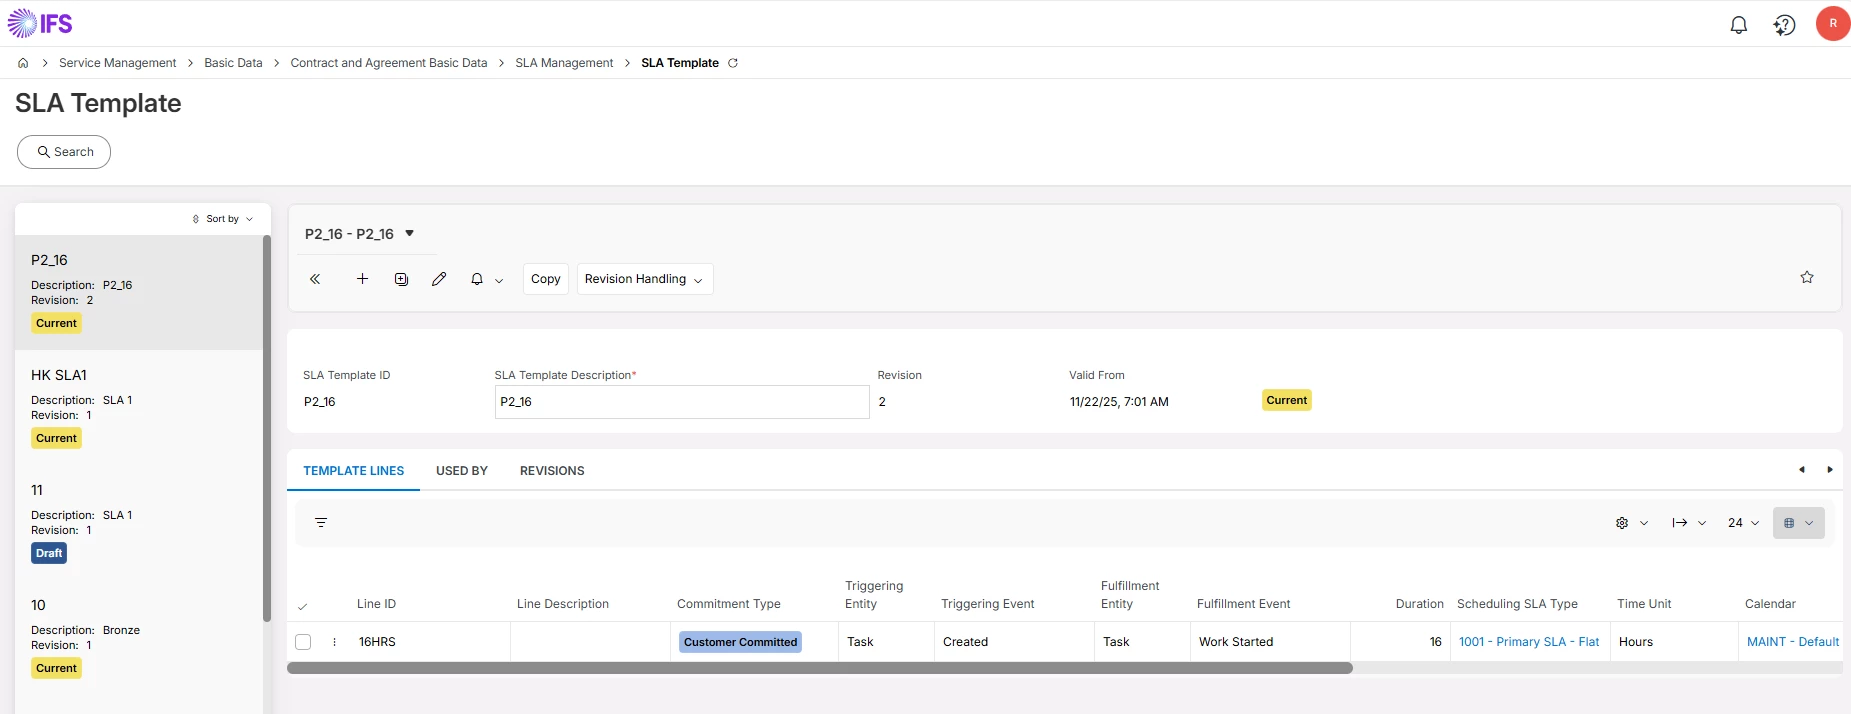Click the IFS logo
Image resolution: width=1851 pixels, height=714 pixels.
tap(40, 23)
